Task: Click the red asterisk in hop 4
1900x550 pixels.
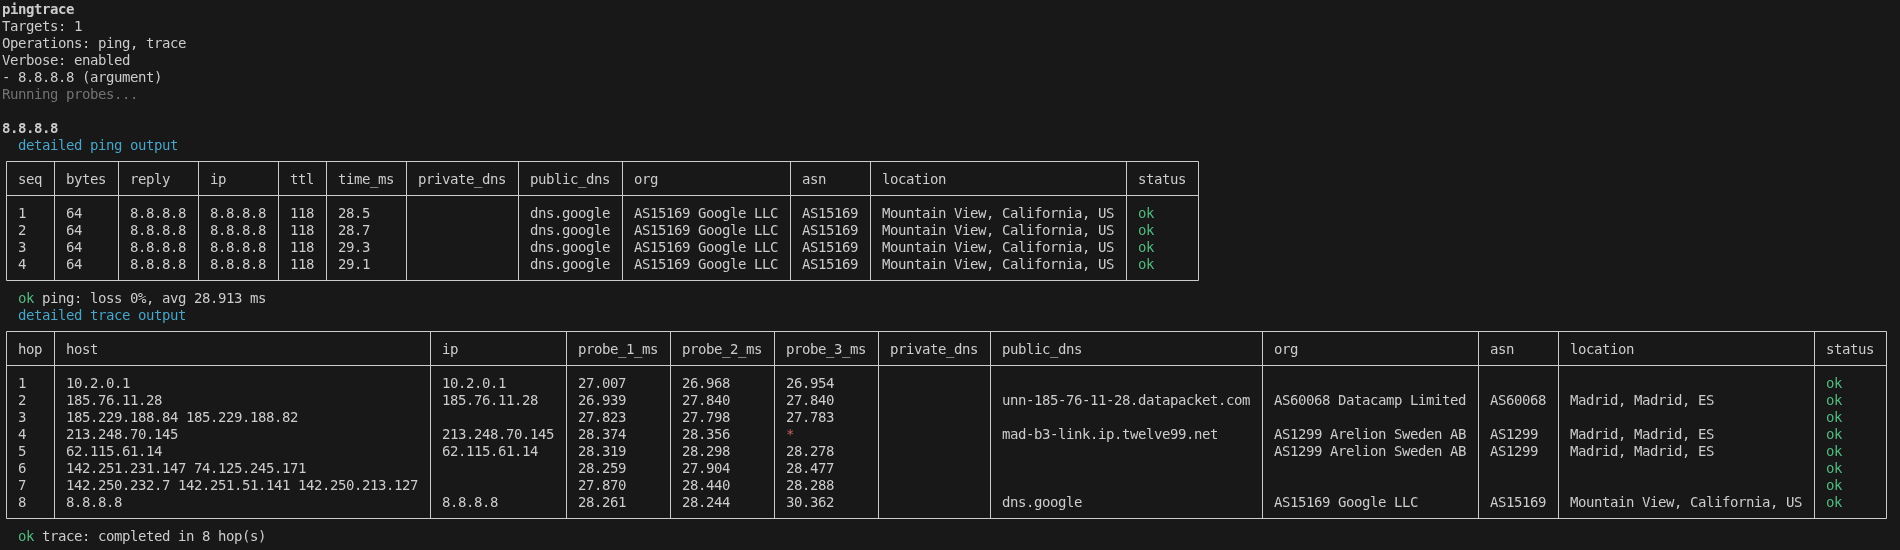Action: (x=790, y=434)
